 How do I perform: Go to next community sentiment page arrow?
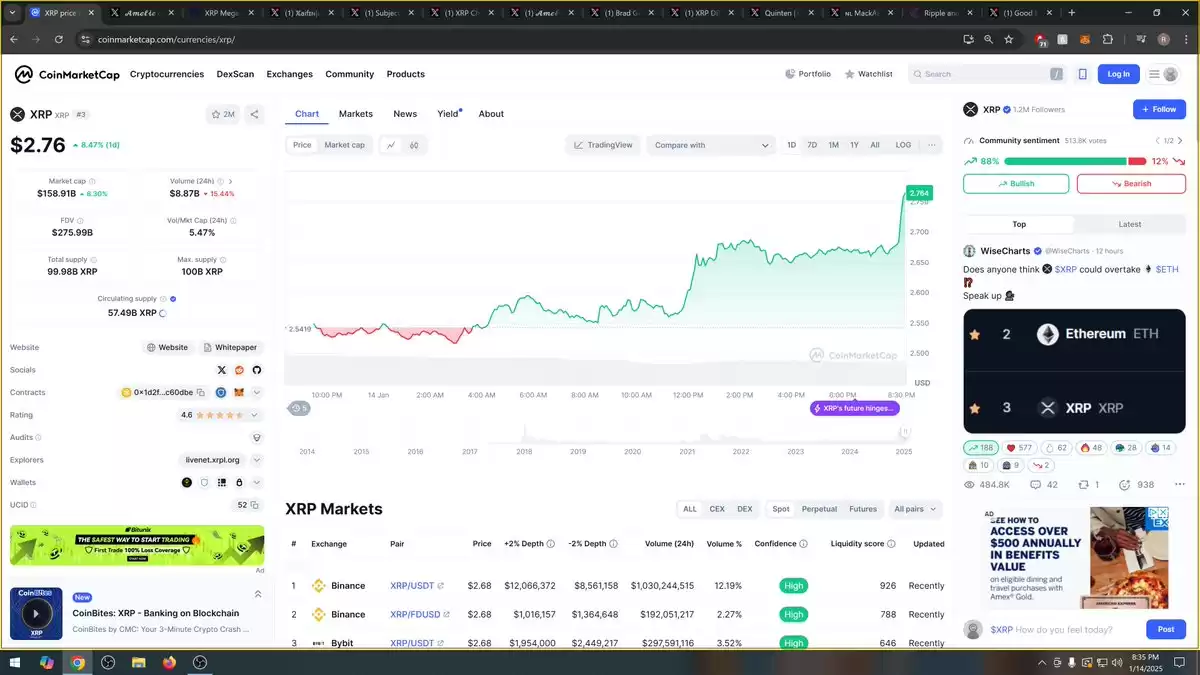pos(1180,141)
